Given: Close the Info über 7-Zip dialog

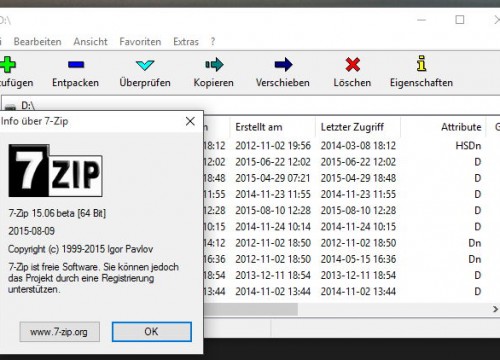Looking at the screenshot, I should coord(190,121).
